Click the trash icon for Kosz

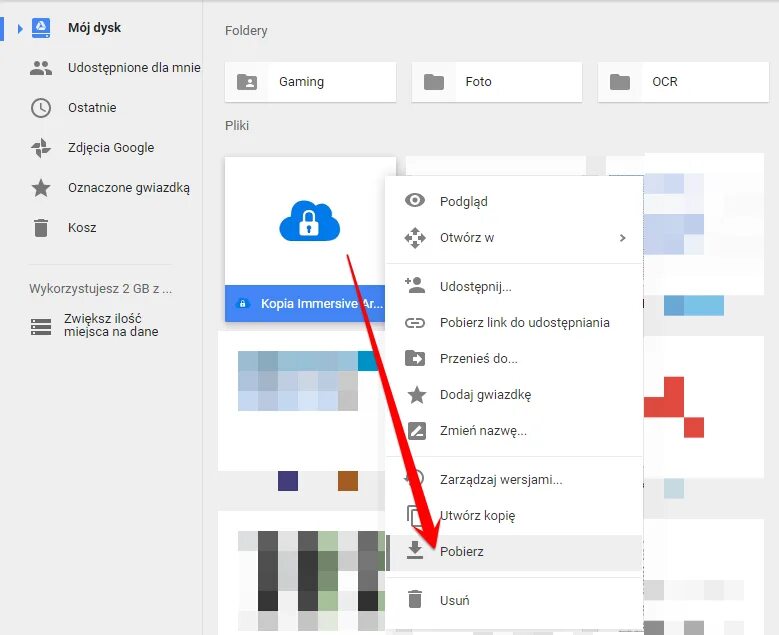point(41,228)
